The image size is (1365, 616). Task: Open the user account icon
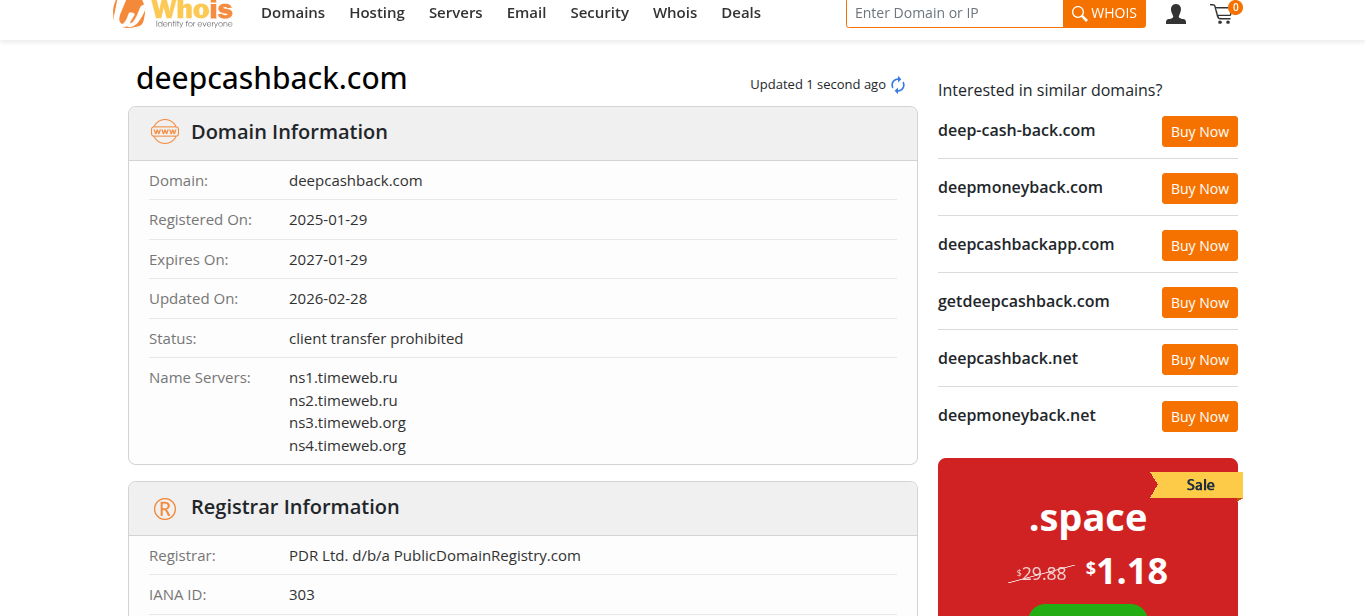[x=1176, y=14]
